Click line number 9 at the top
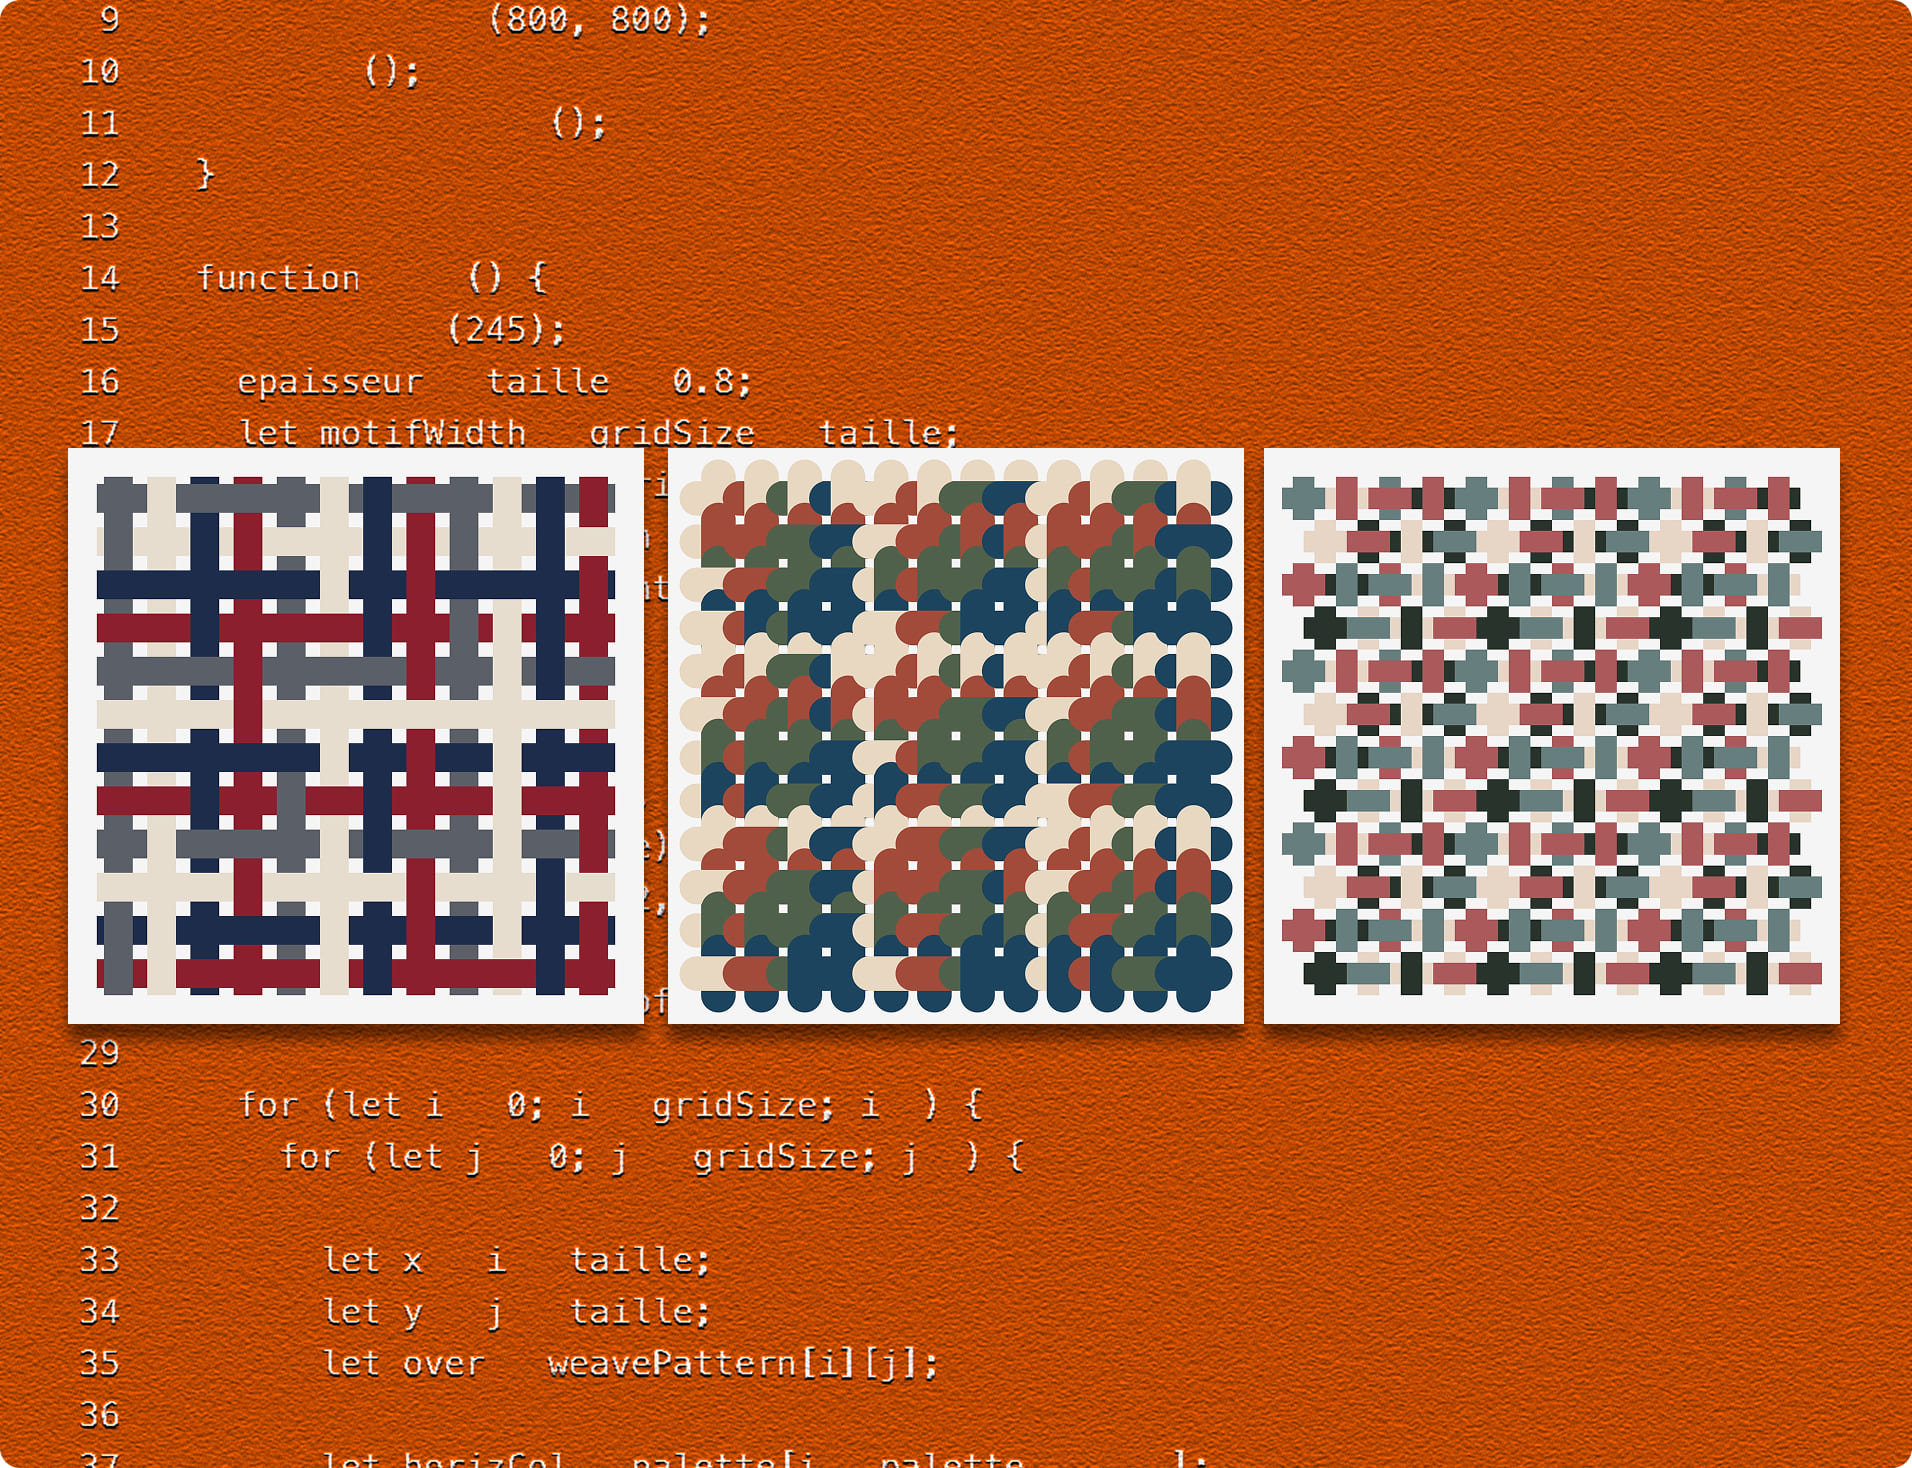 point(109,19)
